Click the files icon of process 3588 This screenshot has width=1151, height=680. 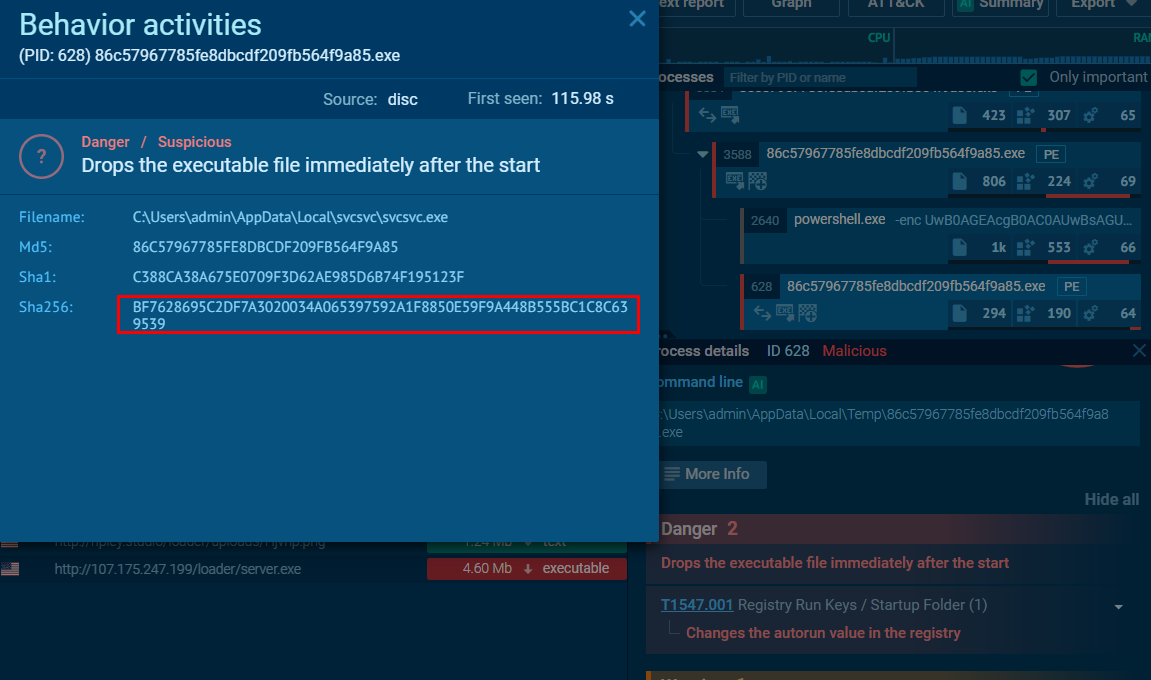(x=959, y=181)
